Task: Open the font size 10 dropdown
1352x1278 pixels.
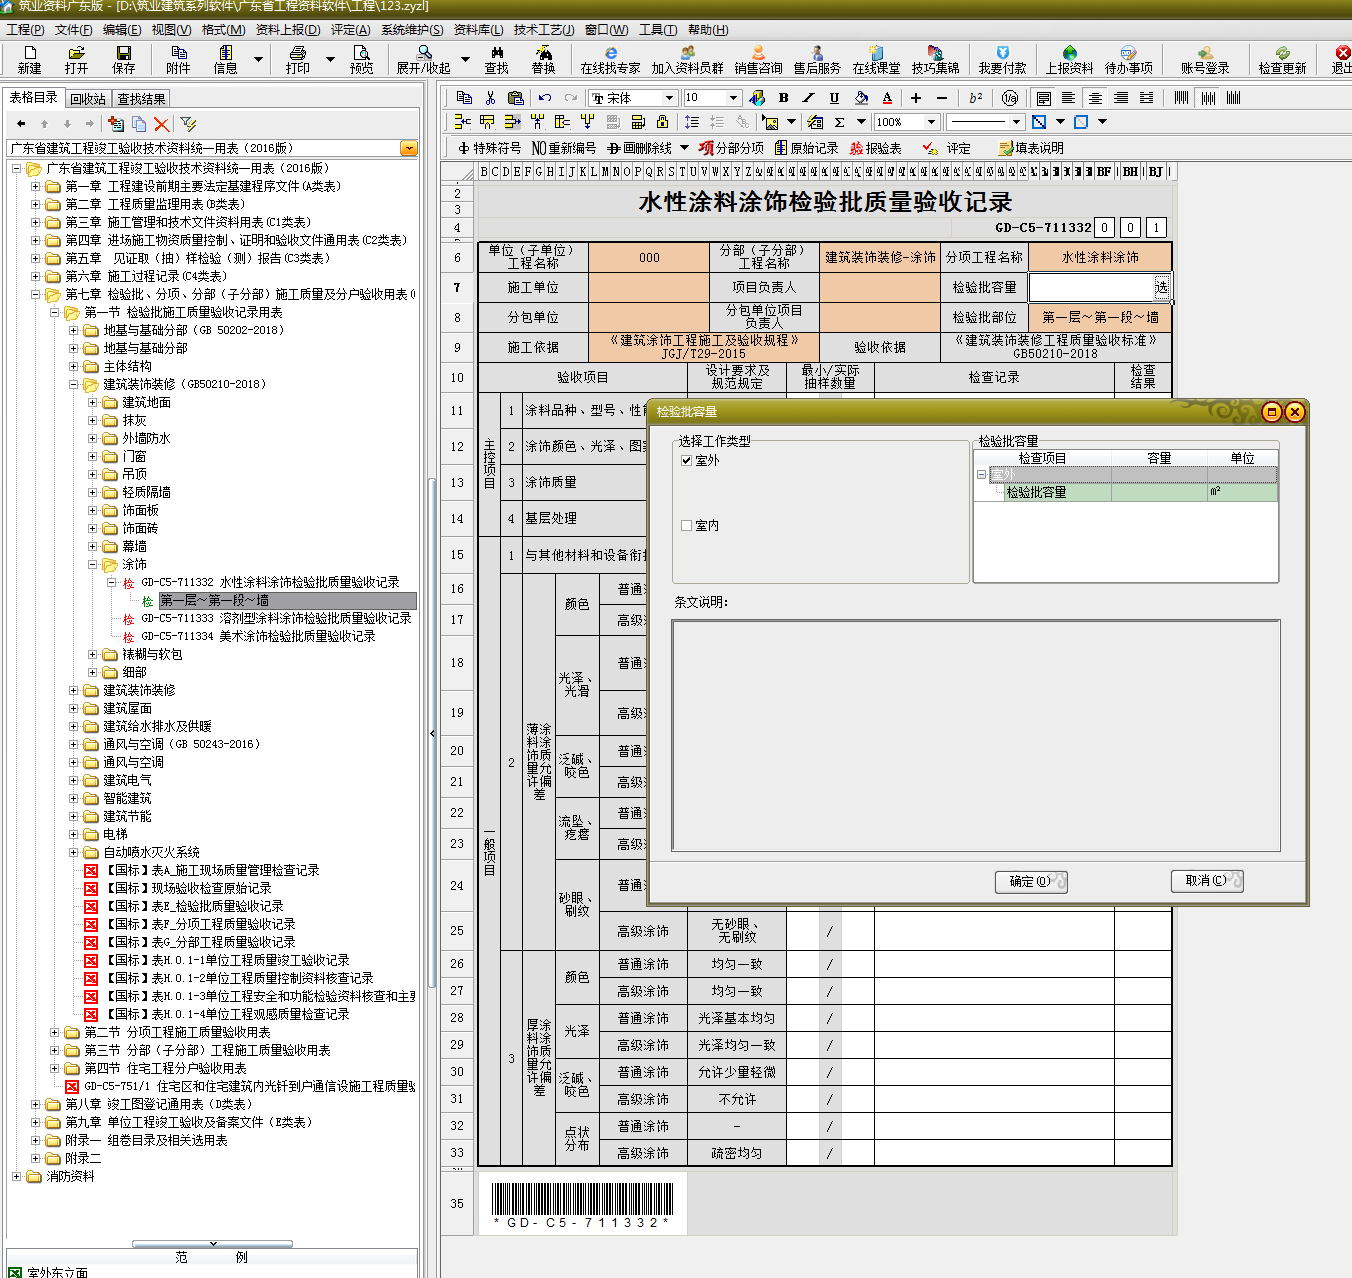Action: point(733,98)
